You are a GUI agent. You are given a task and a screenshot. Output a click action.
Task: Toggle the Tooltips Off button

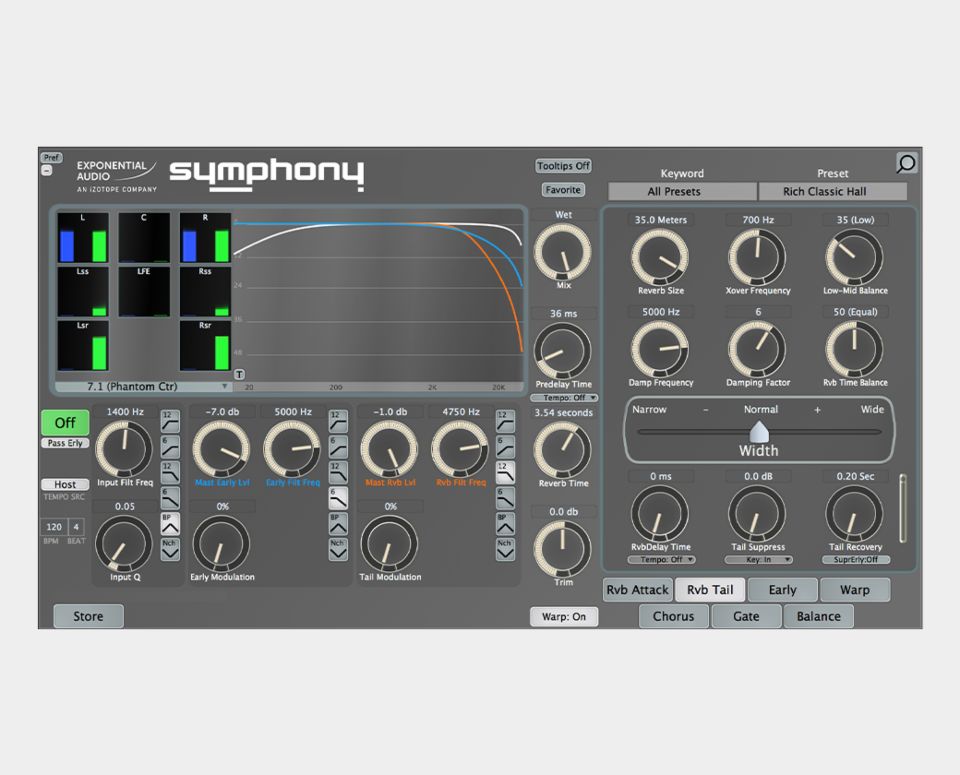[563, 166]
